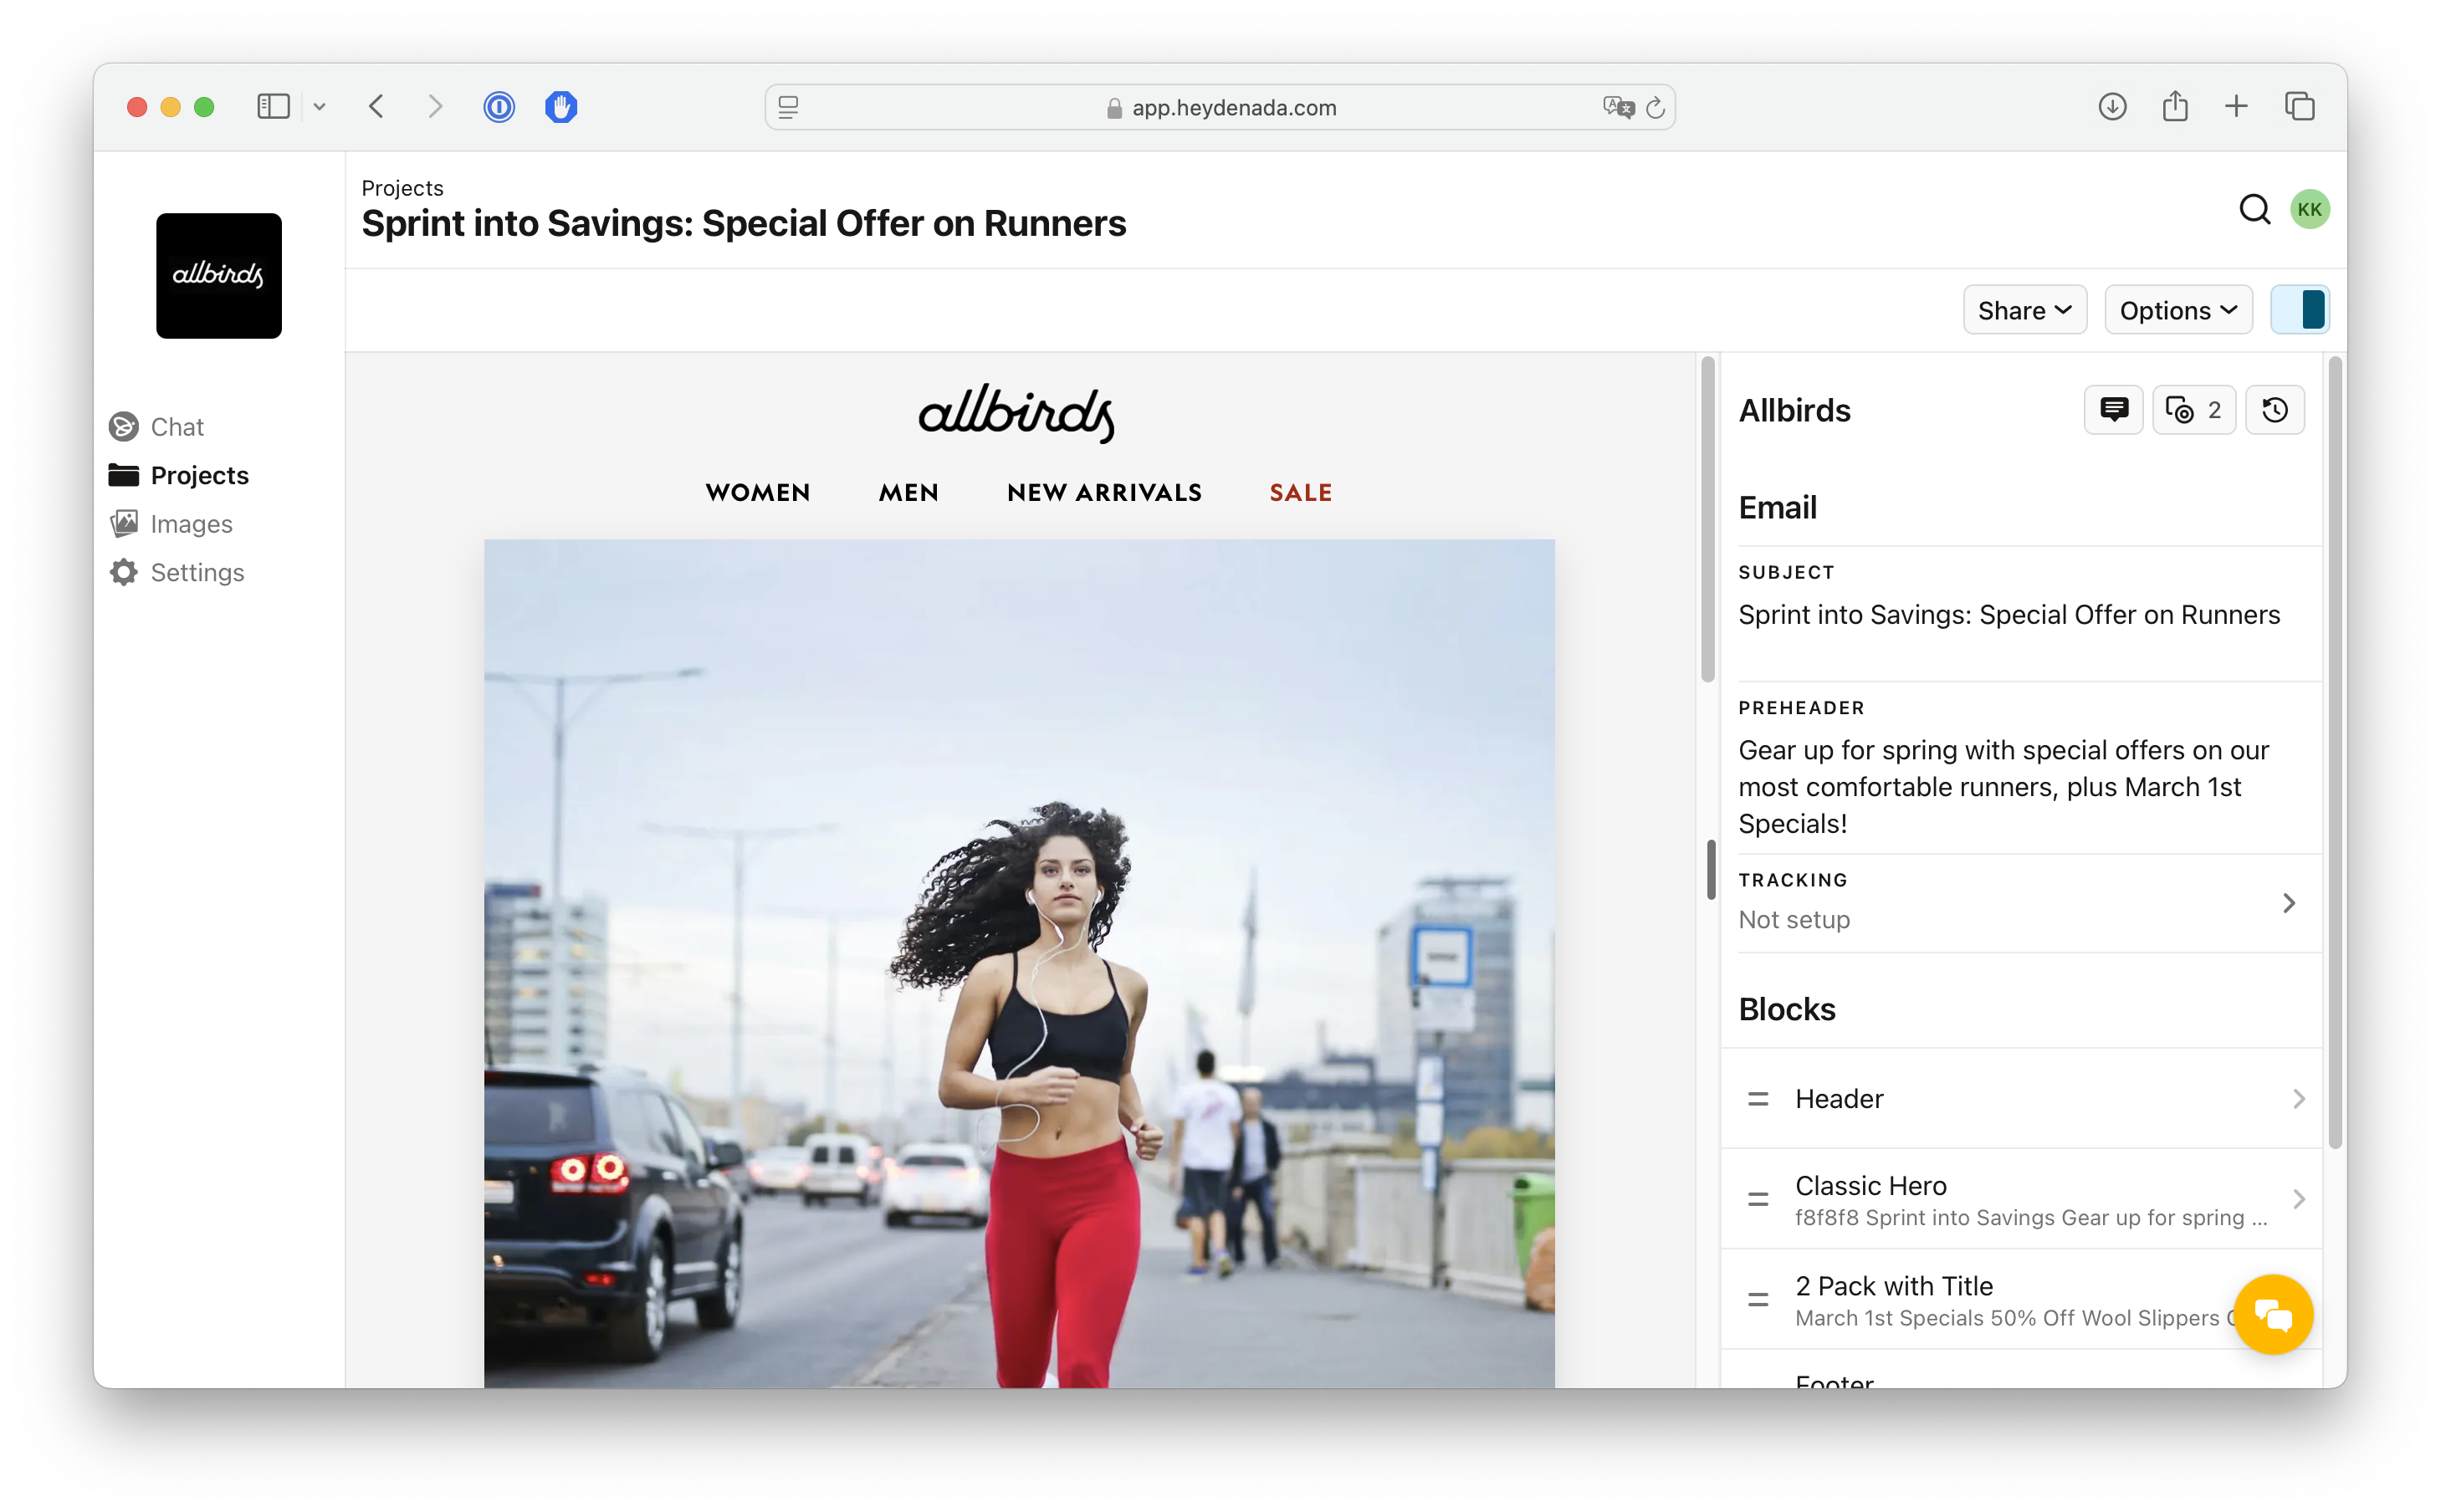The image size is (2441, 1512).
Task: Click the NEW ARRIVALS nav link
Action: [1104, 492]
